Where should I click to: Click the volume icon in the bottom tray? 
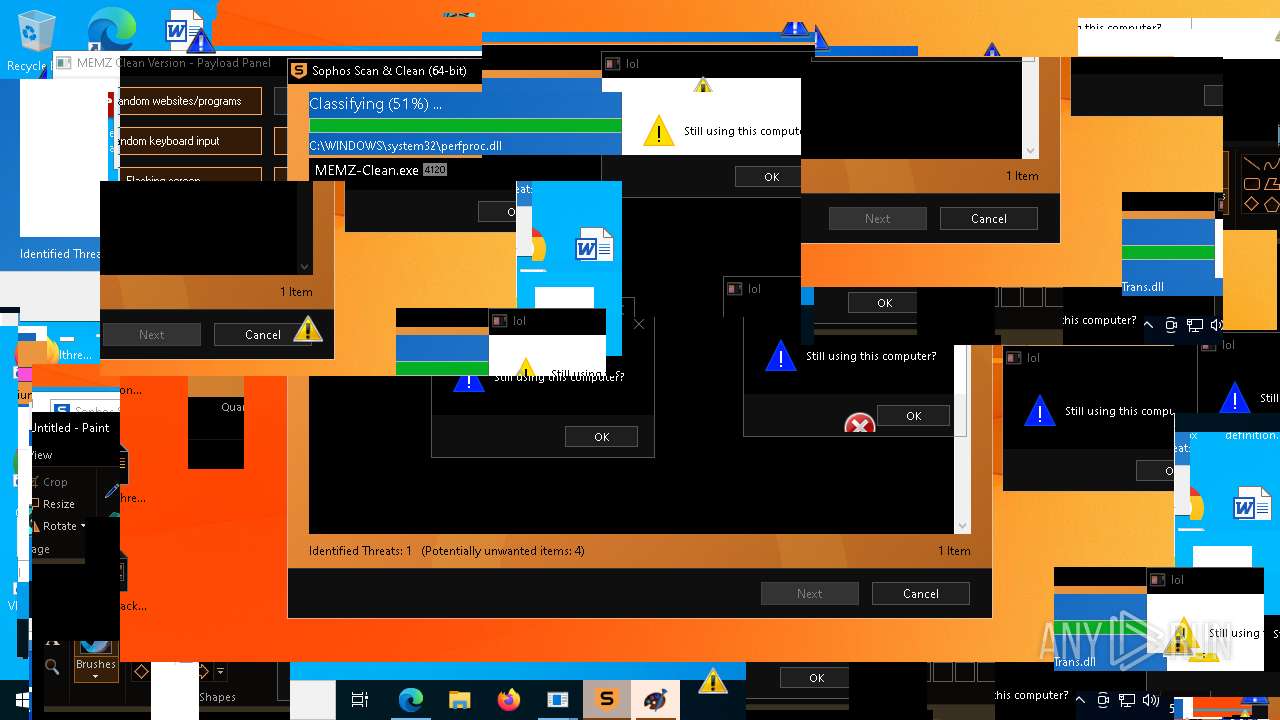click(x=1150, y=700)
